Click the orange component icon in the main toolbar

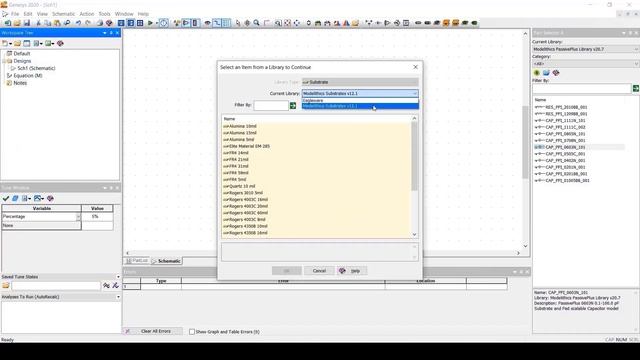coord(446,23)
